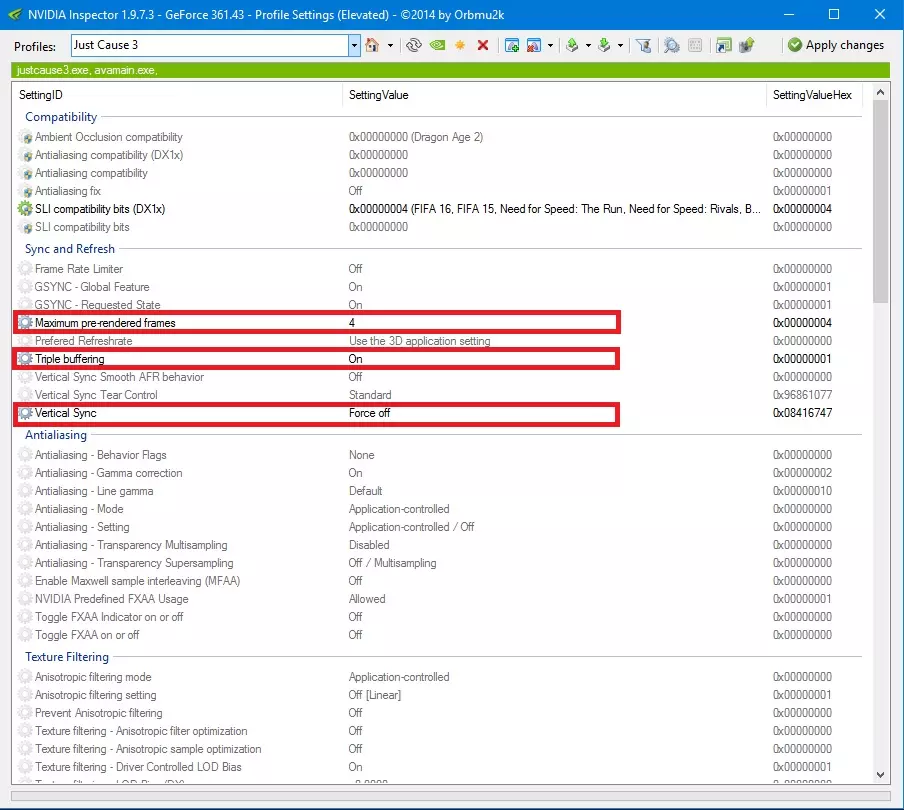
Task: Select Texture filtering - Driver Controlled LOD Bias row
Action: tap(438, 767)
